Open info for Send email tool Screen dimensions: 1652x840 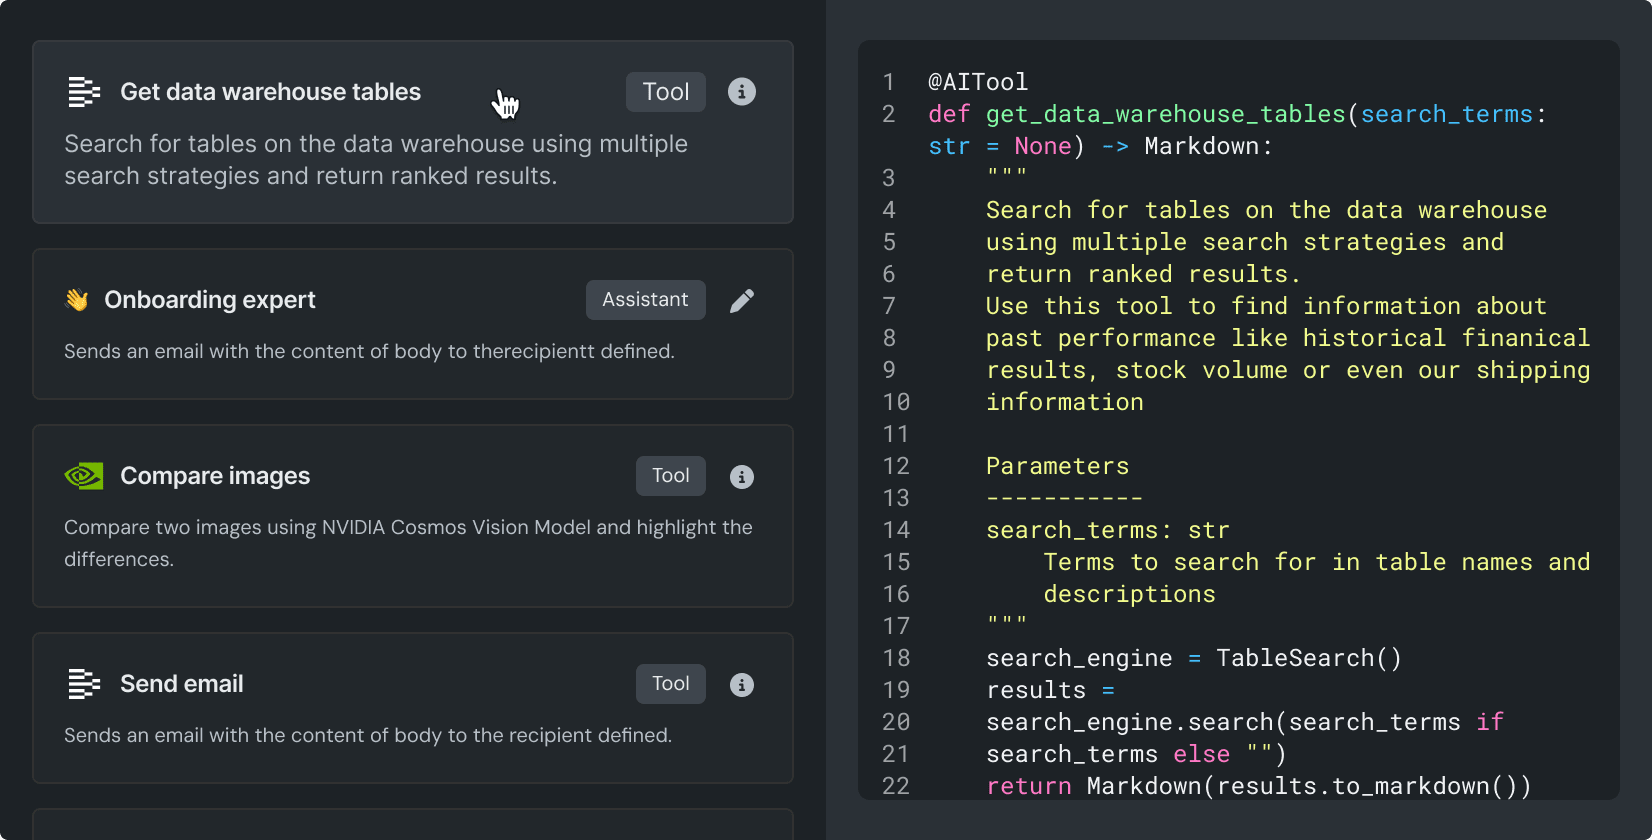pyautogui.click(x=741, y=684)
